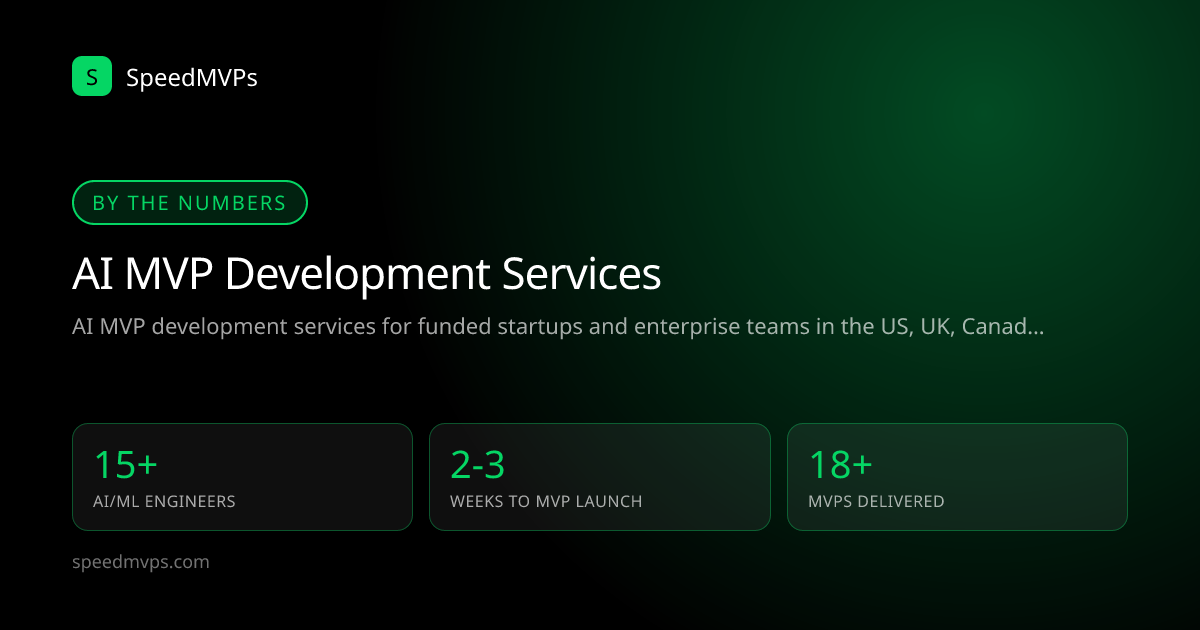The width and height of the screenshot is (1200, 630).
Task: Click the BY THE NUMBERS pill badge
Action: coord(190,203)
